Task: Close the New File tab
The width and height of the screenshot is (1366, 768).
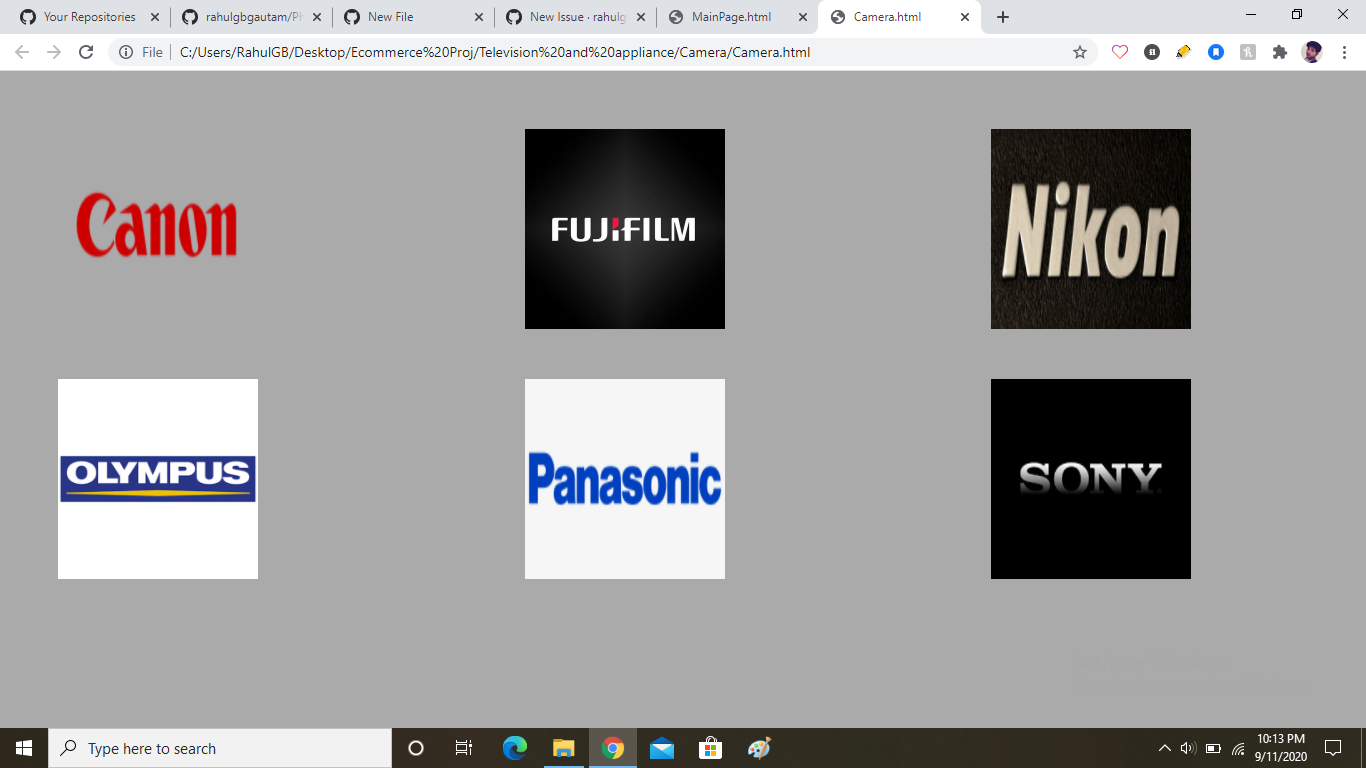Action: tap(479, 17)
